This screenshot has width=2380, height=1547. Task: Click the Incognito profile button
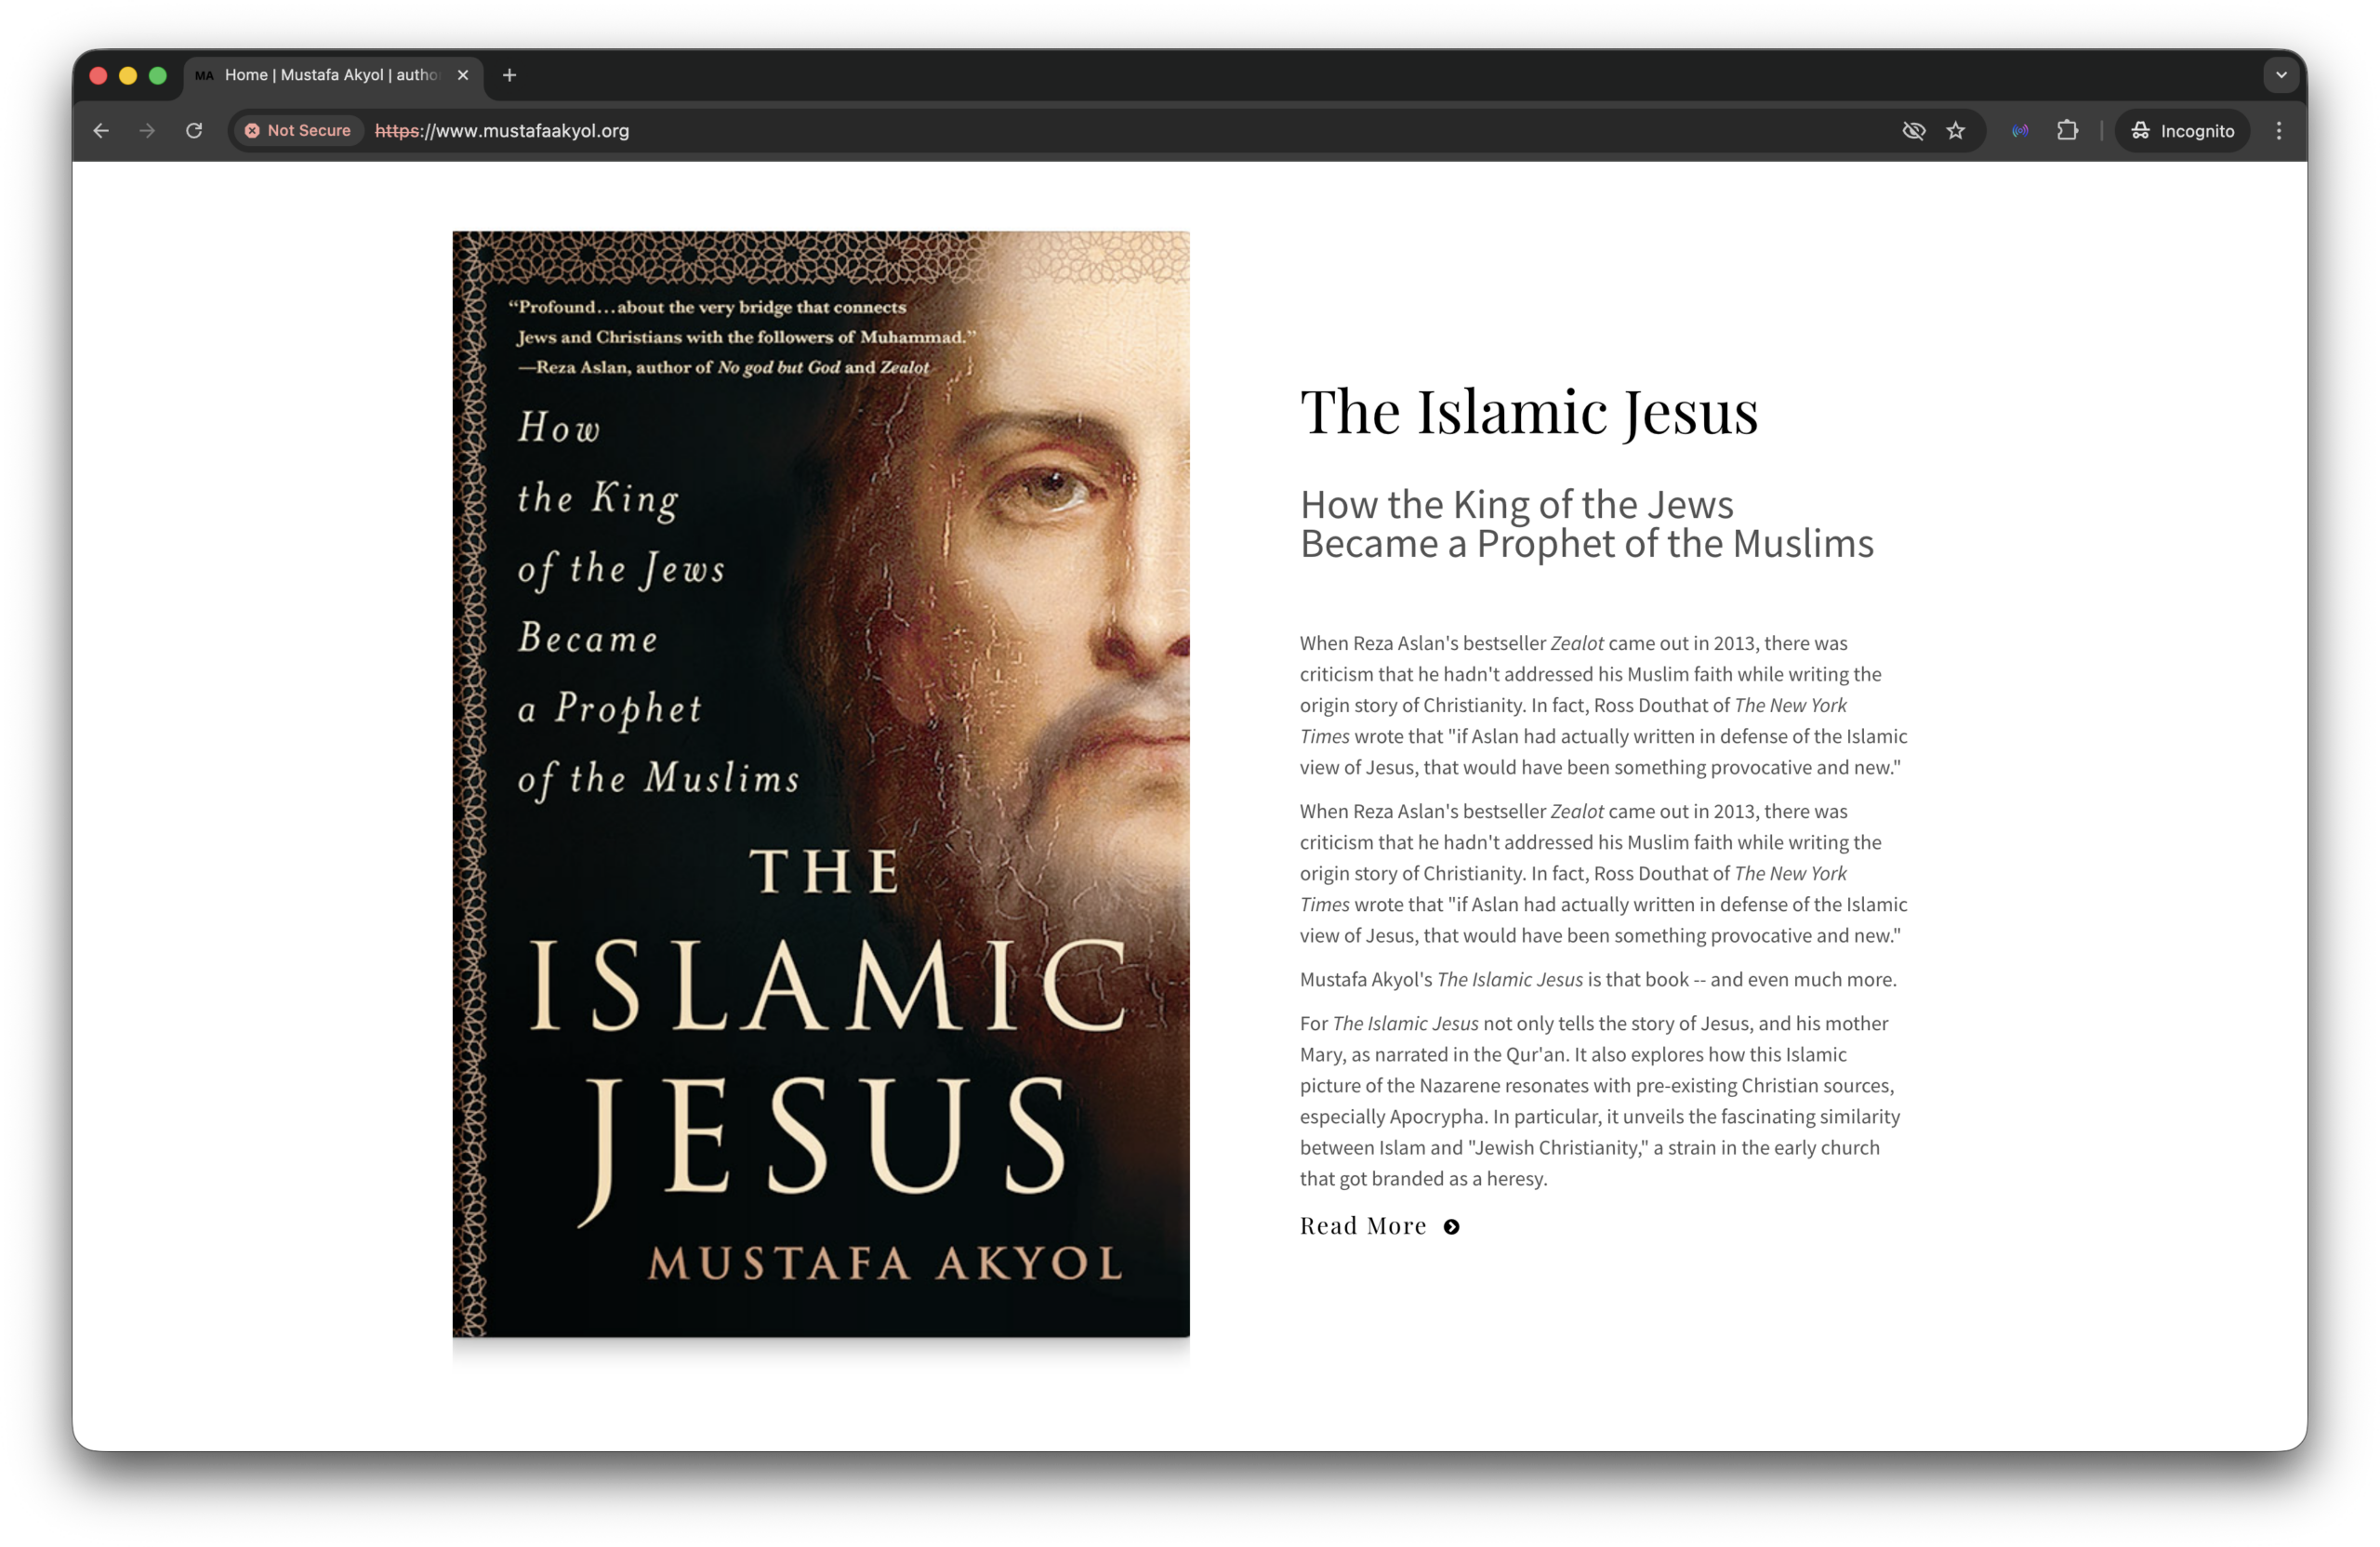click(2182, 131)
